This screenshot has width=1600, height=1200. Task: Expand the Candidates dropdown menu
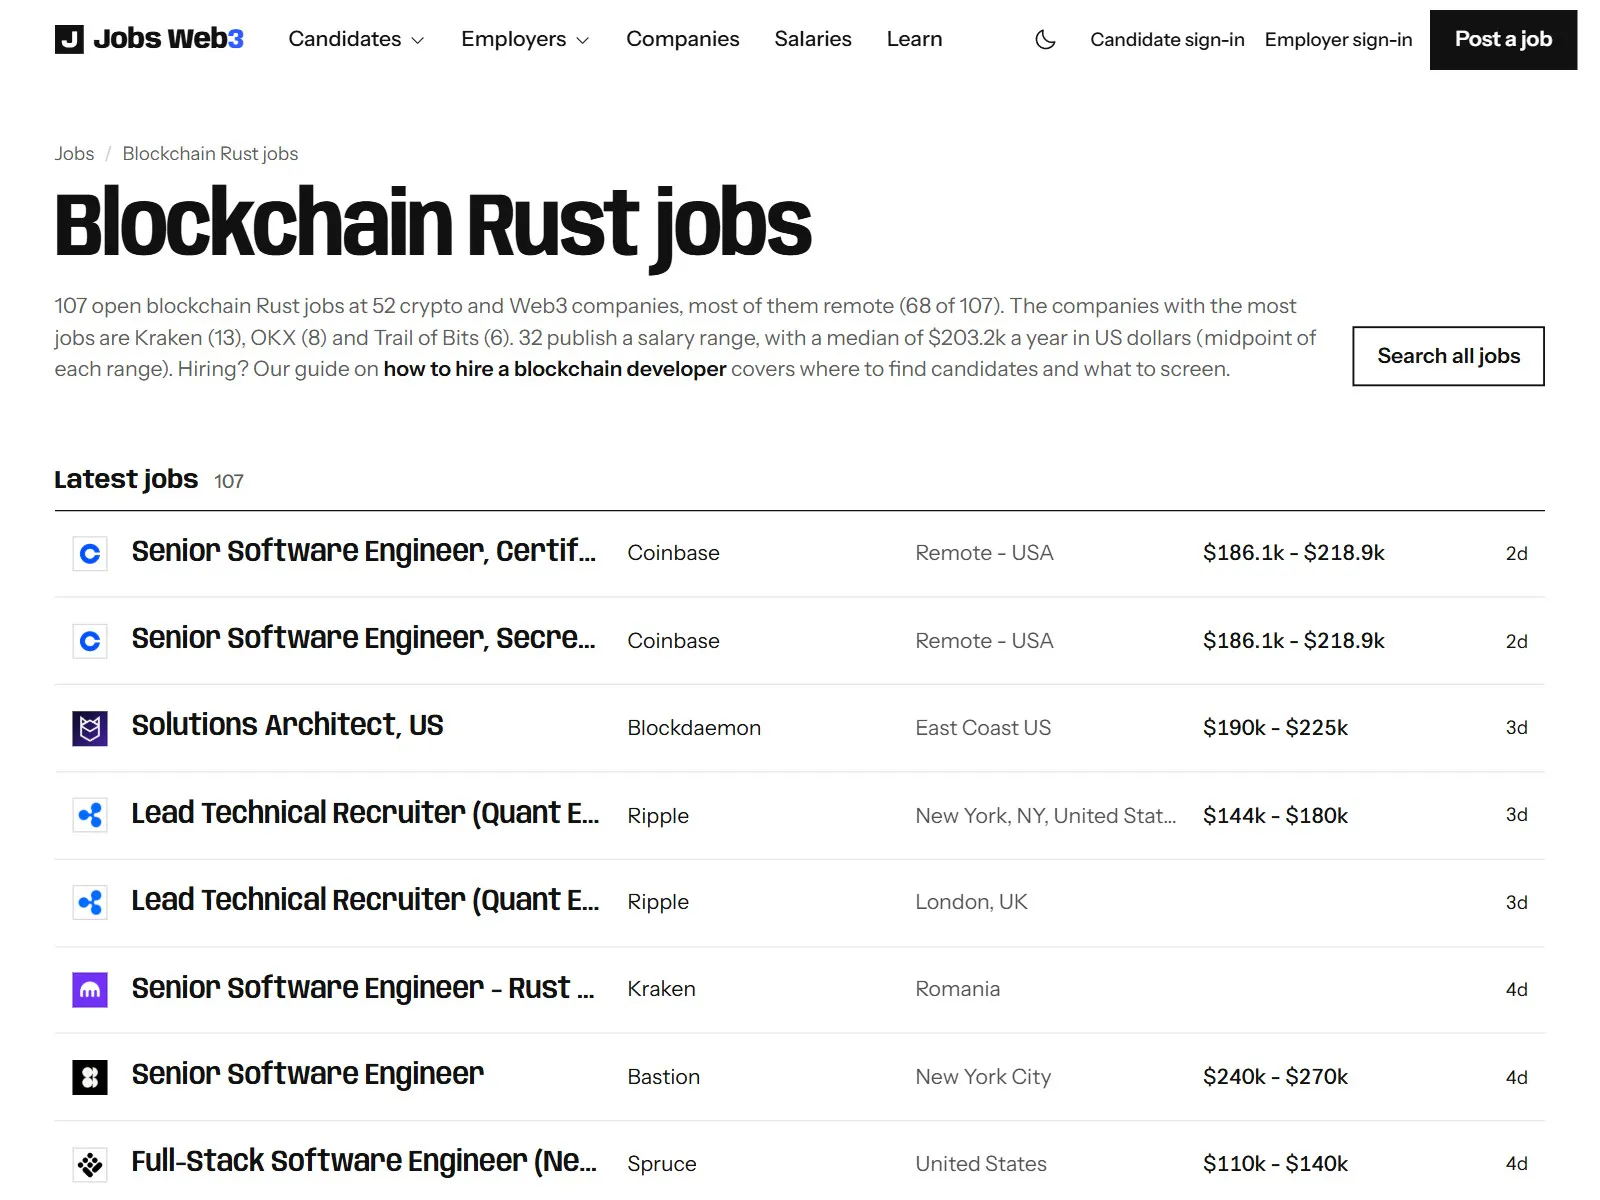(356, 39)
